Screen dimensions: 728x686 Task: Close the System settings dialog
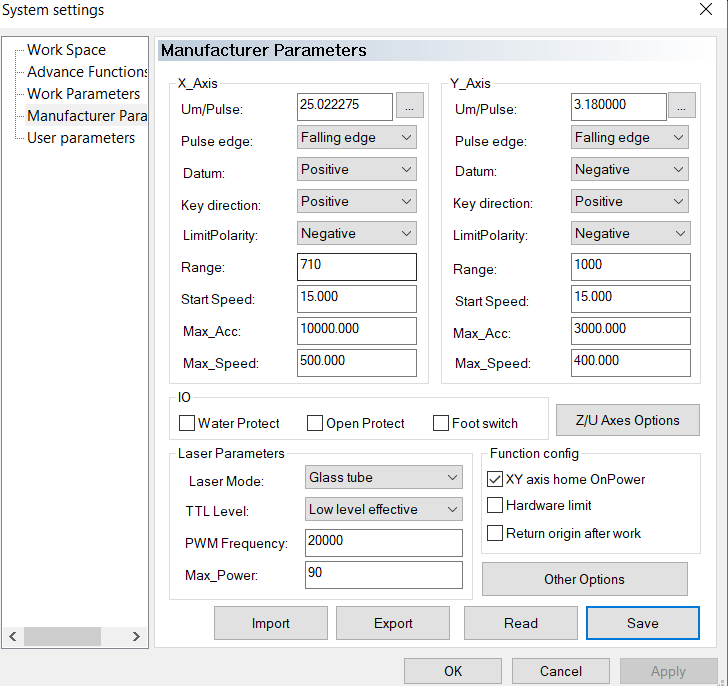tap(705, 10)
